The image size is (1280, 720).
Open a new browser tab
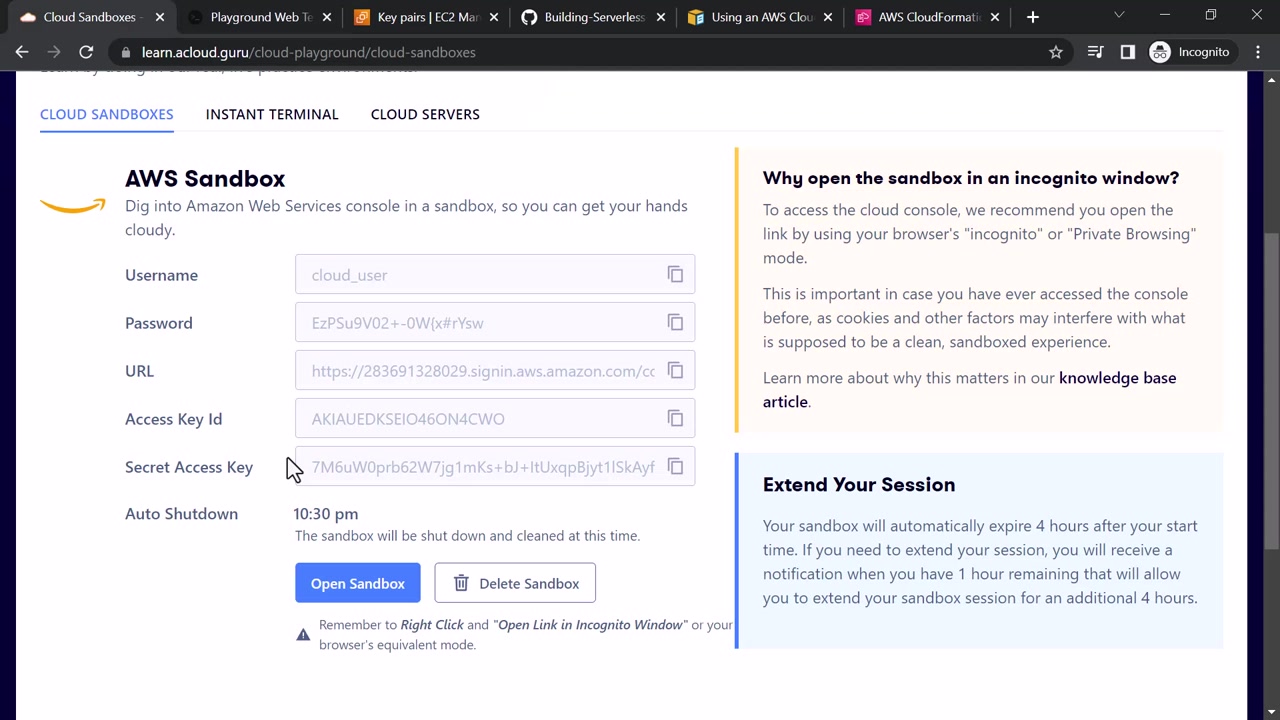(1033, 17)
